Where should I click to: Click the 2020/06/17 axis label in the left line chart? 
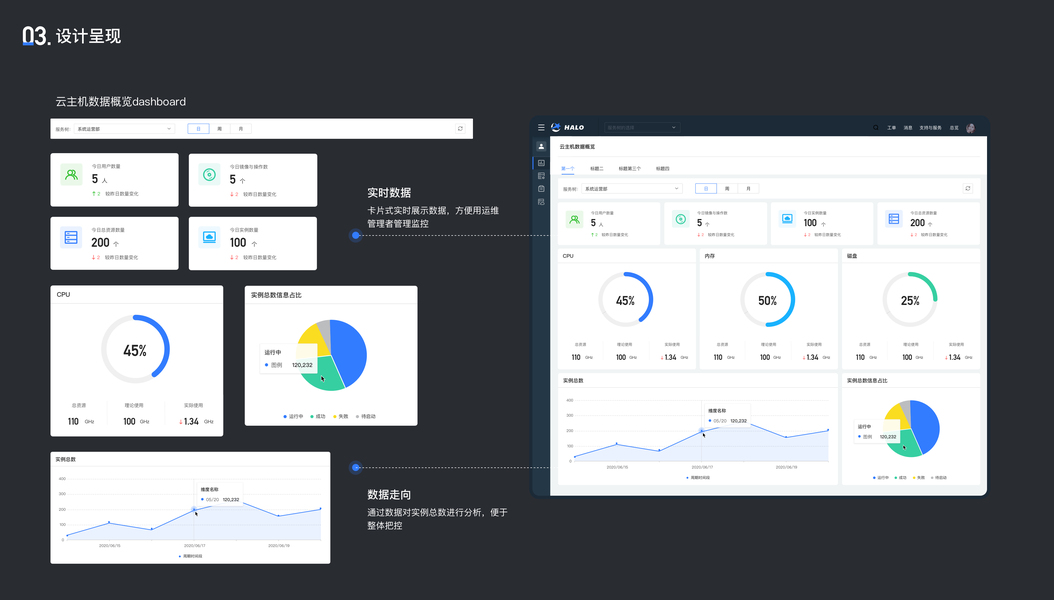tap(194, 546)
